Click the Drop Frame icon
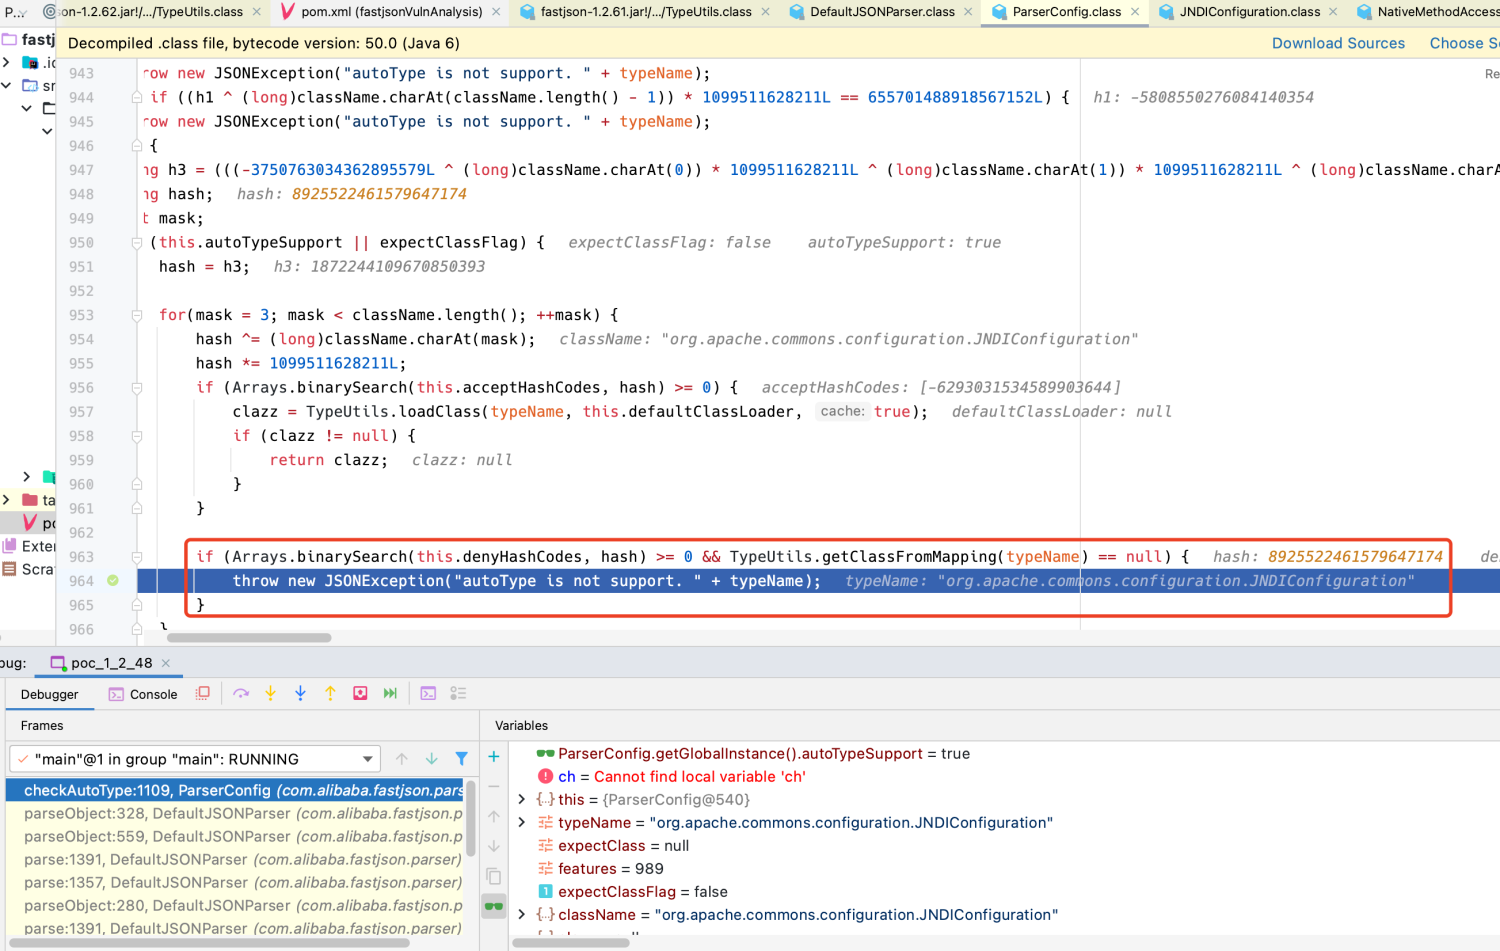This screenshot has width=1500, height=951. point(360,693)
